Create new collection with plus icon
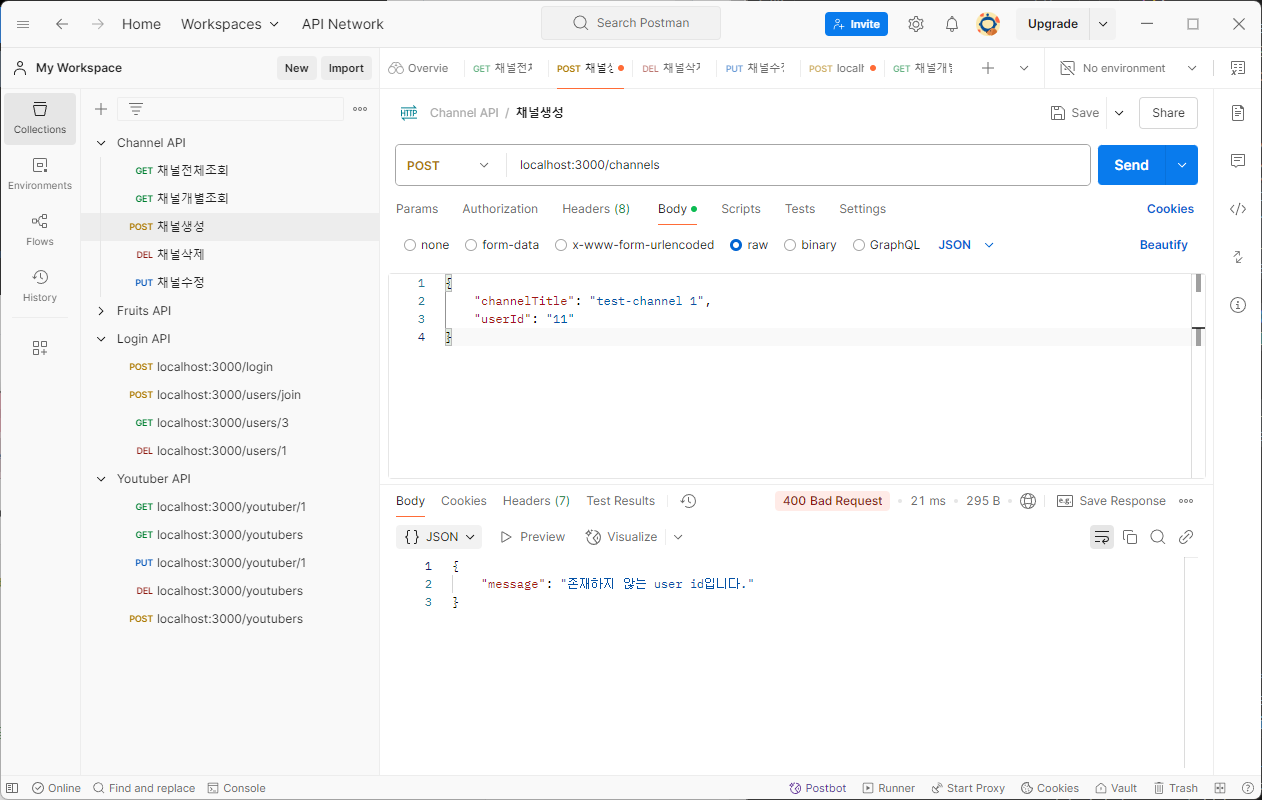Image resolution: width=1262 pixels, height=800 pixels. tap(101, 109)
